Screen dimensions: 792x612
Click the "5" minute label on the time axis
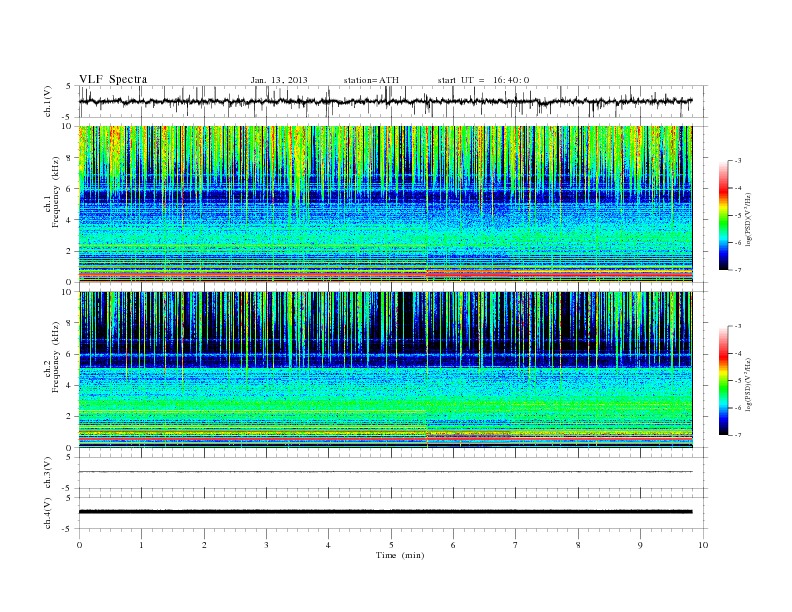pos(391,545)
